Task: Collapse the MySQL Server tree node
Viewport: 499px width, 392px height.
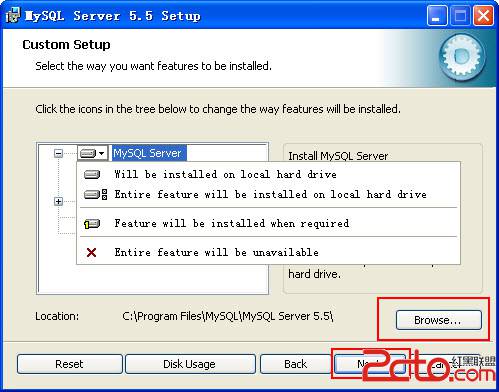Action: point(58,153)
